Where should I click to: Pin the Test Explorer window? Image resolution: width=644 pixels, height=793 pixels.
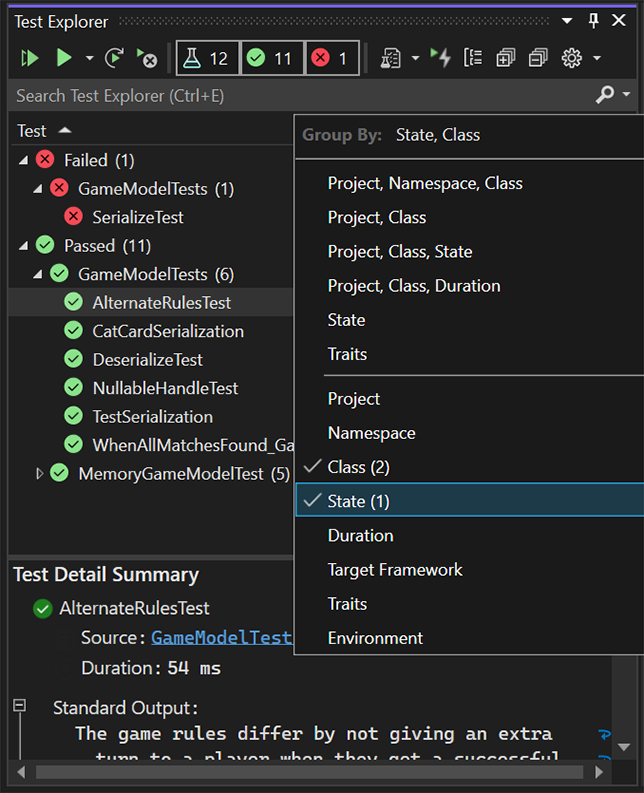point(593,21)
